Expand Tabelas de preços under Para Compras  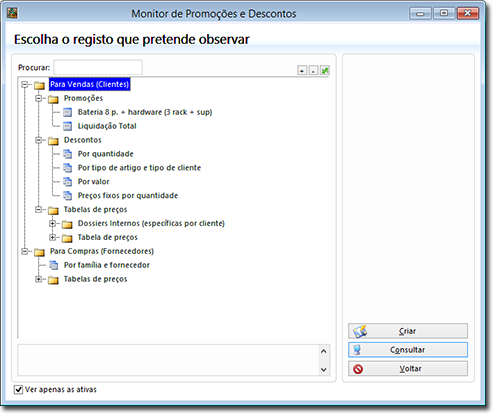[39, 279]
